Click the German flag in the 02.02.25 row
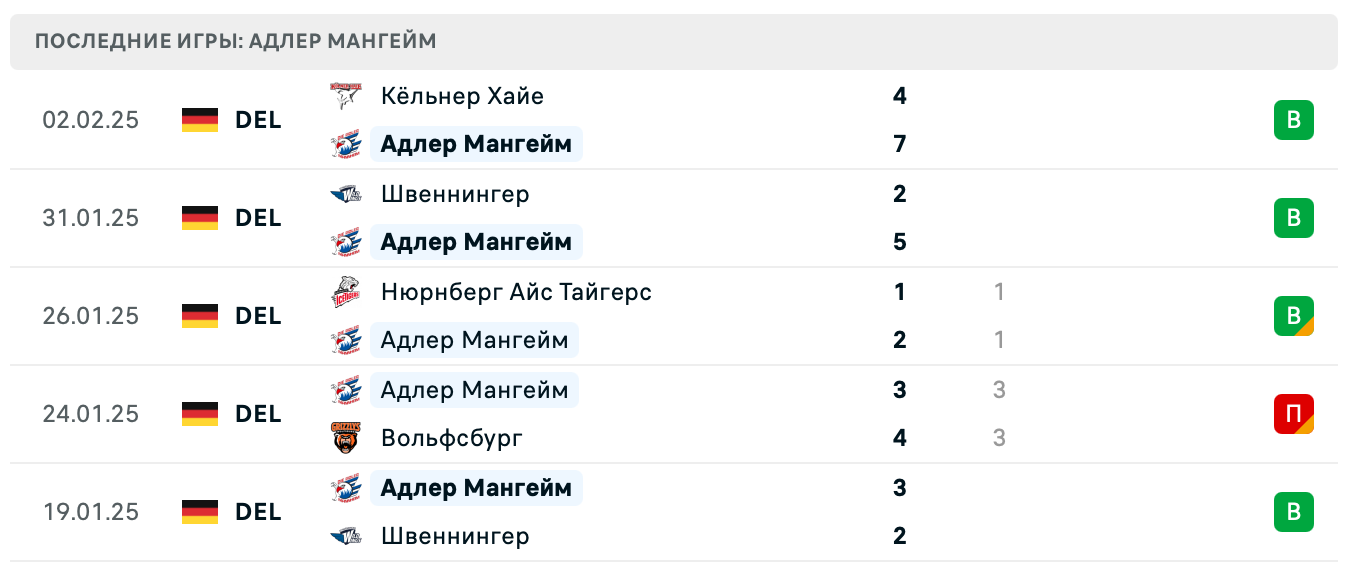 coord(200,120)
